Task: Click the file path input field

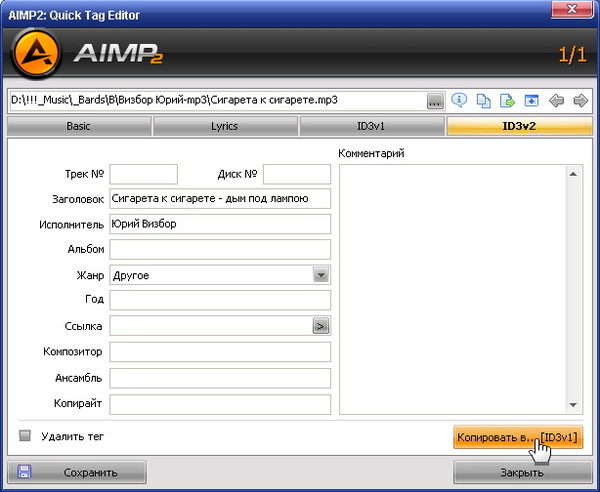Action: [217, 101]
